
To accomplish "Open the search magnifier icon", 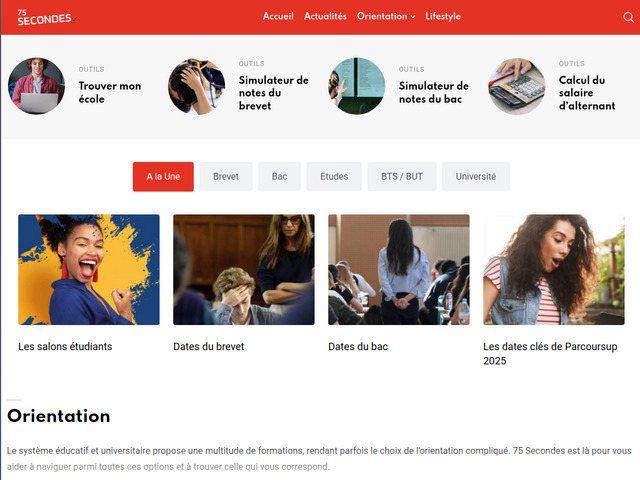I will pyautogui.click(x=628, y=17).
